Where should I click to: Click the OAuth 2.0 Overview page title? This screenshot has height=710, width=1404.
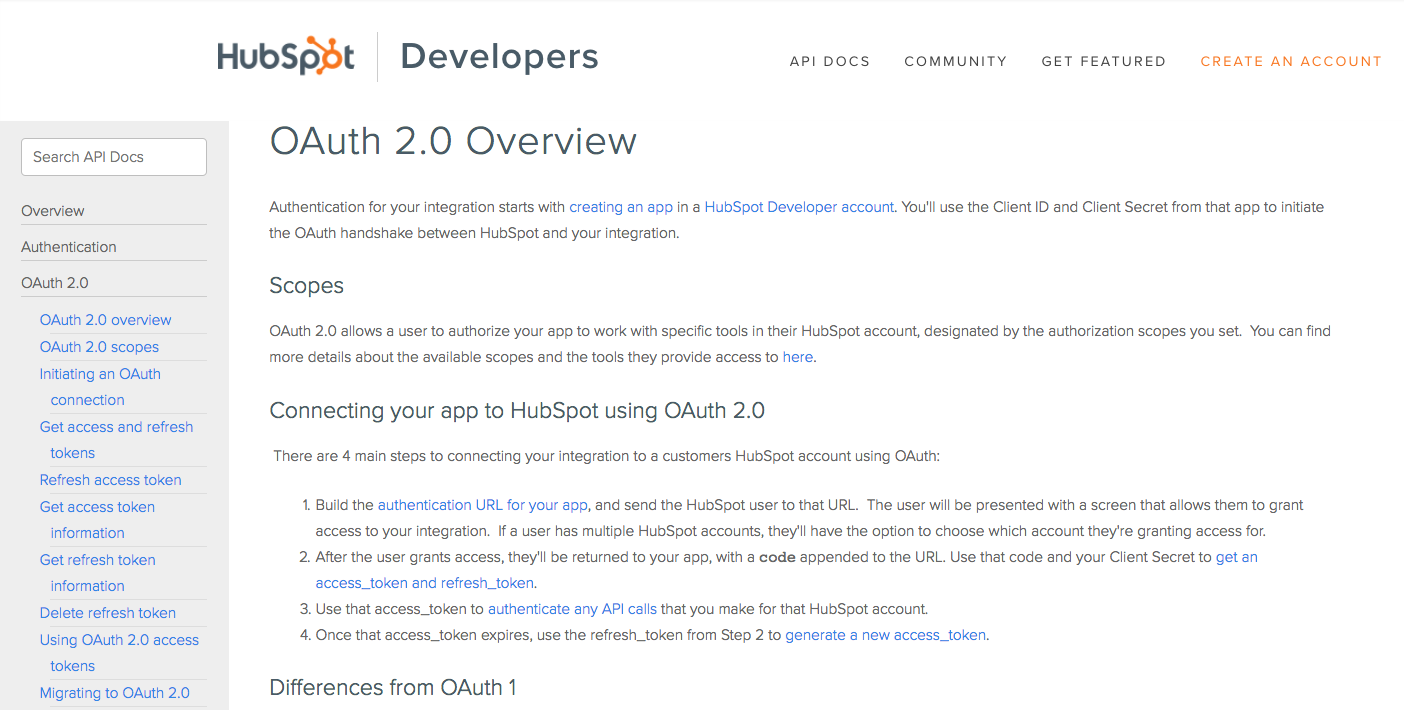point(453,141)
